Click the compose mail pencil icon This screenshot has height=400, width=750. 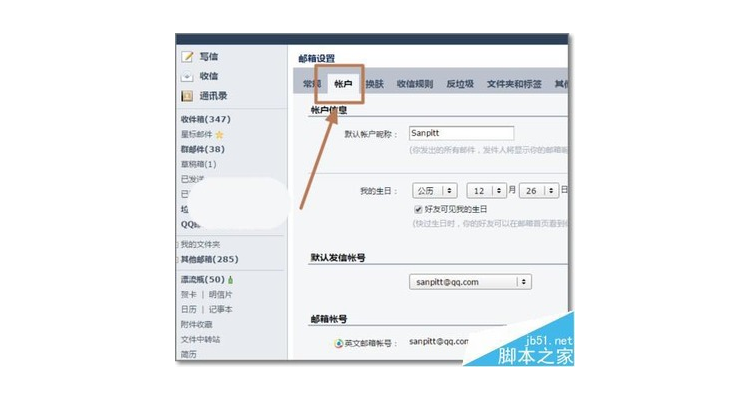(187, 57)
